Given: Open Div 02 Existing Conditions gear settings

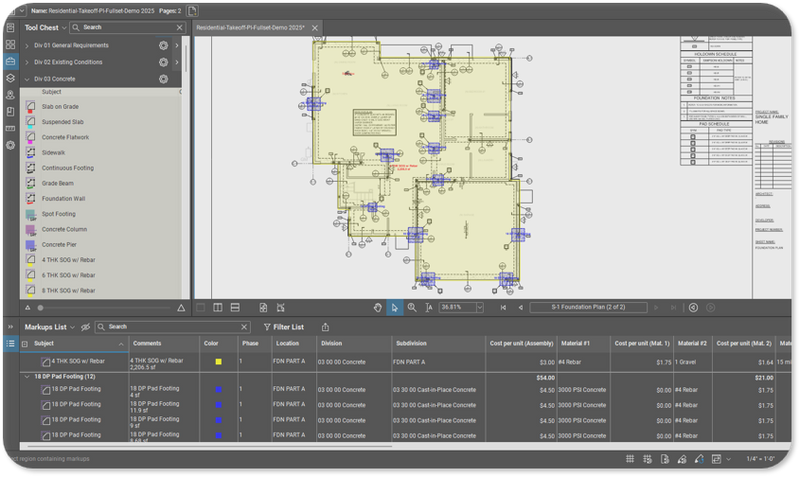Looking at the screenshot, I should coord(163,62).
